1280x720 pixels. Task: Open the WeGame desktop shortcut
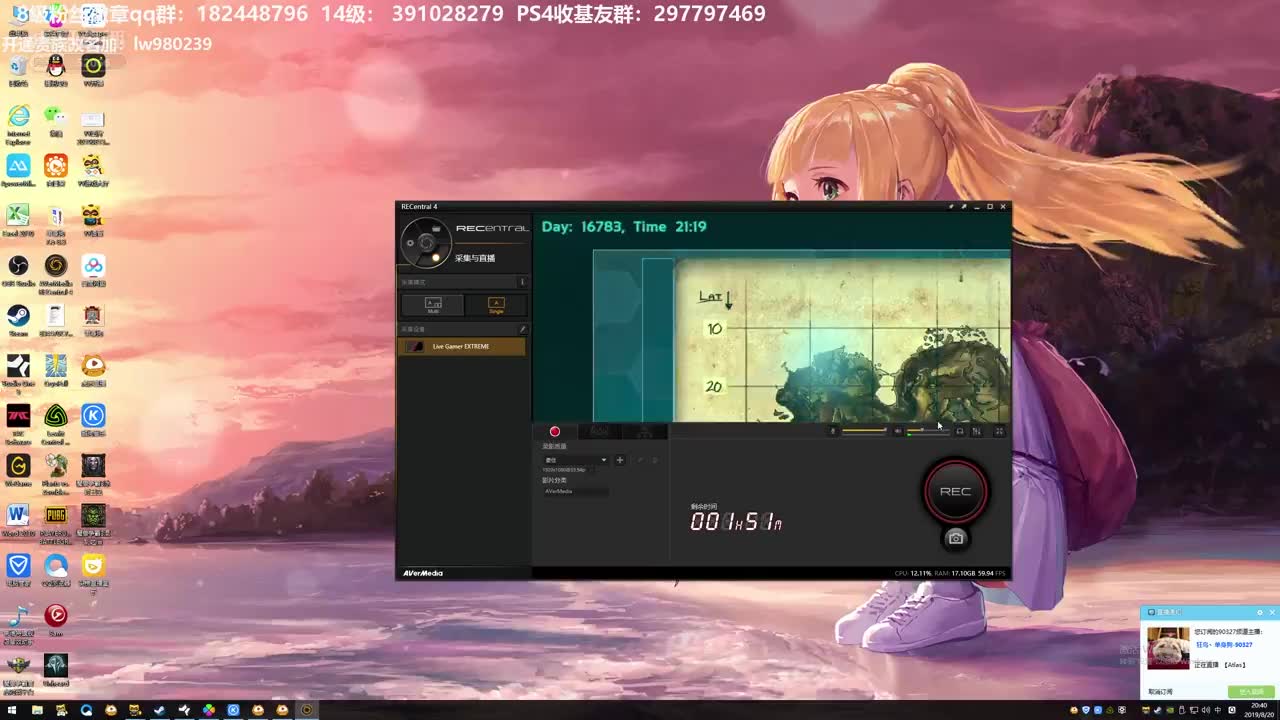tap(18, 470)
